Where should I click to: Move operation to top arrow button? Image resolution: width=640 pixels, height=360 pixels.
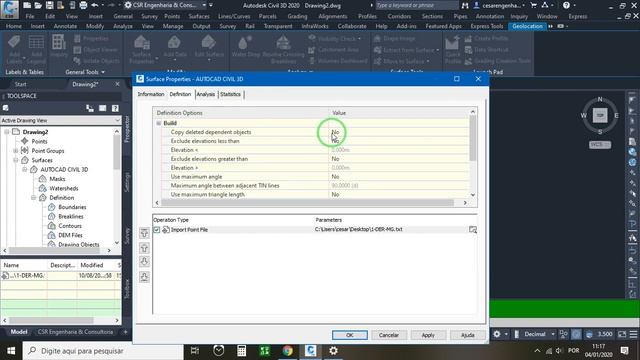click(x=144, y=233)
